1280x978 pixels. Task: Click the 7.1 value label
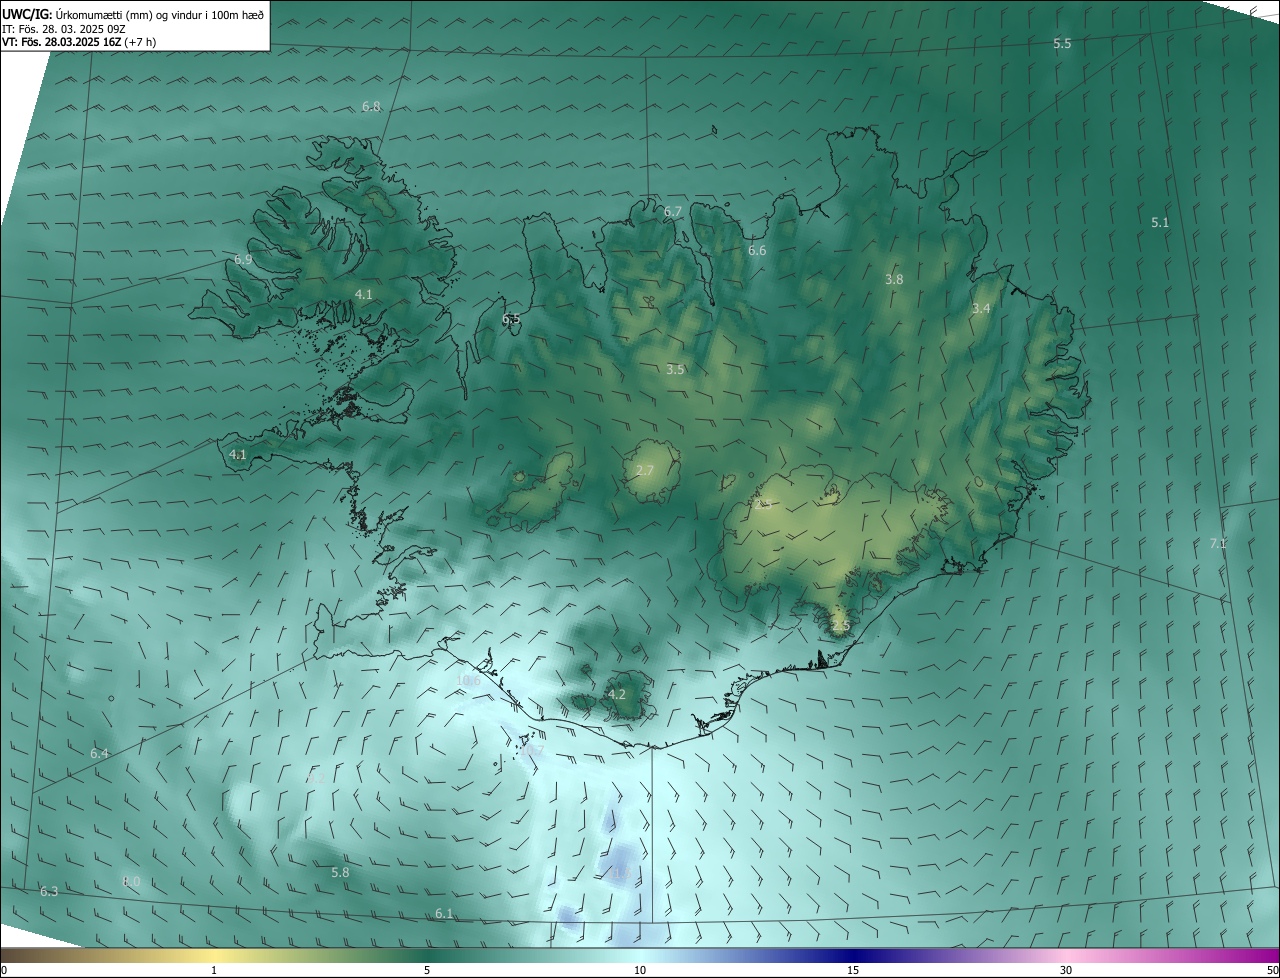1218,544
